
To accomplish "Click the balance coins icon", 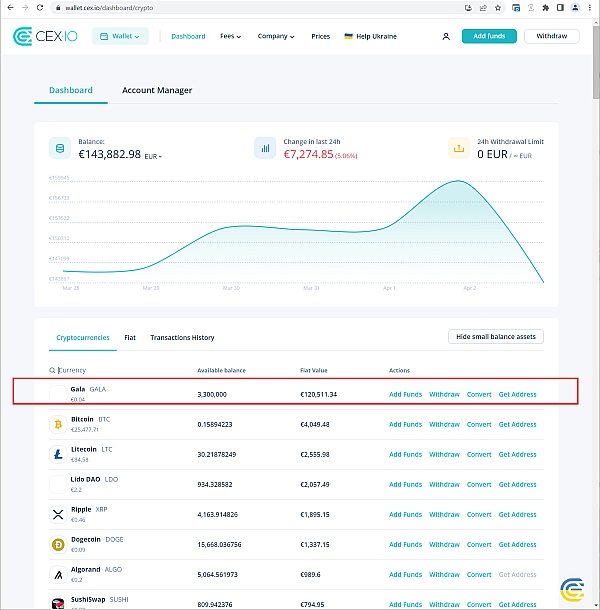I will (x=60, y=148).
